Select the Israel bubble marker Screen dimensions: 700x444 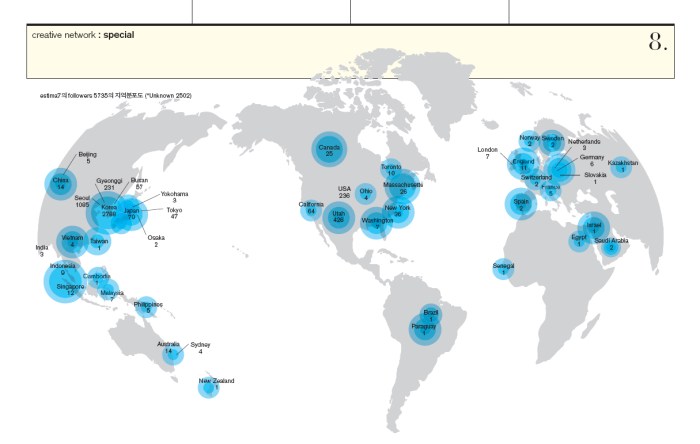point(594,226)
